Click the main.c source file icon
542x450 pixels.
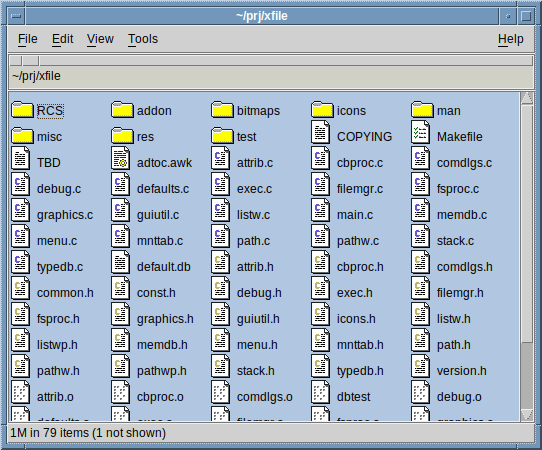pyautogui.click(x=320, y=210)
